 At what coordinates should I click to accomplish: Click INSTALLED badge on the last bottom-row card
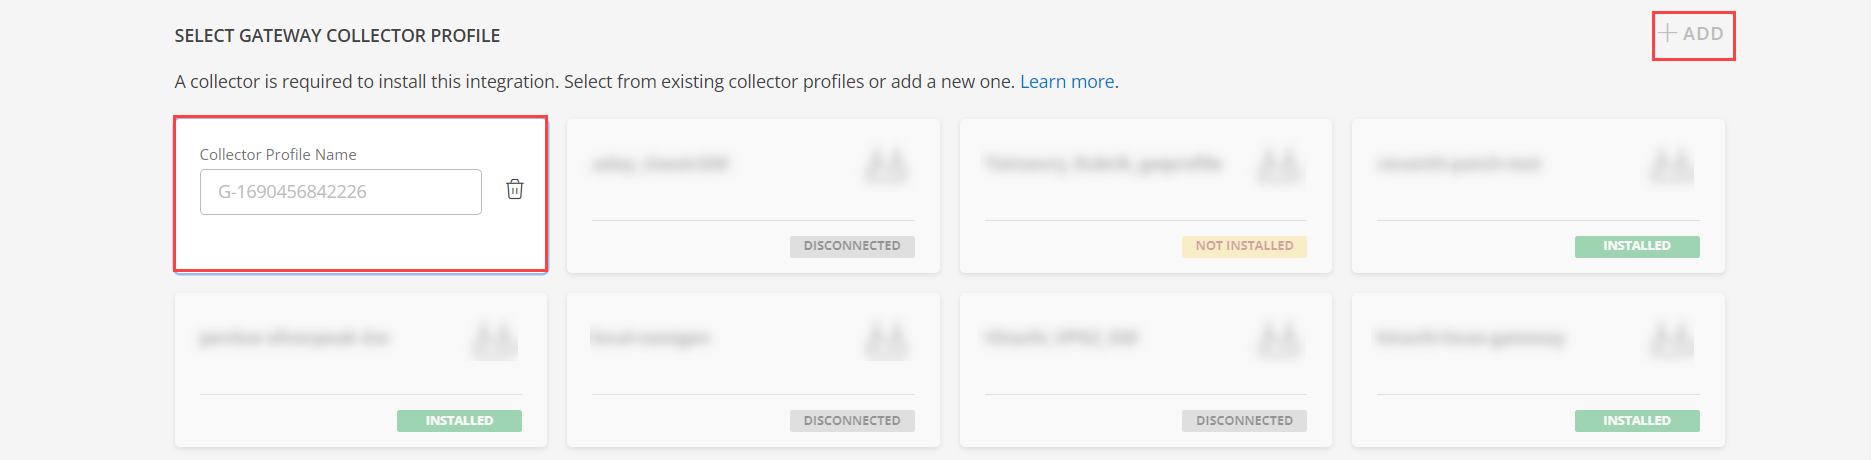(x=1637, y=421)
